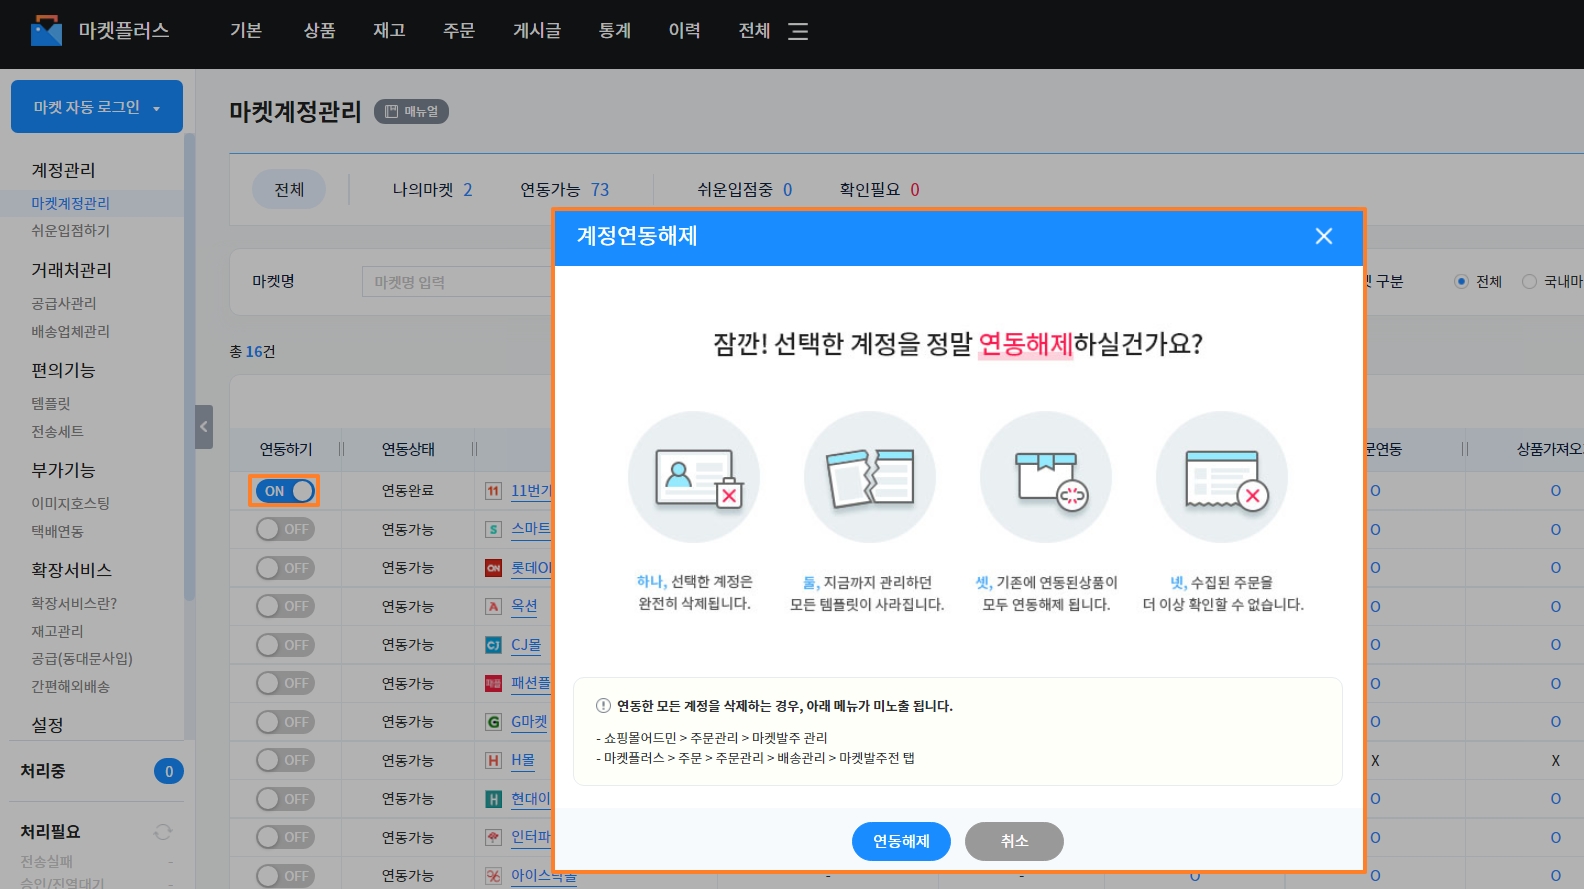Toggle 연동하기 switch for 롯데ON row

pyautogui.click(x=285, y=568)
